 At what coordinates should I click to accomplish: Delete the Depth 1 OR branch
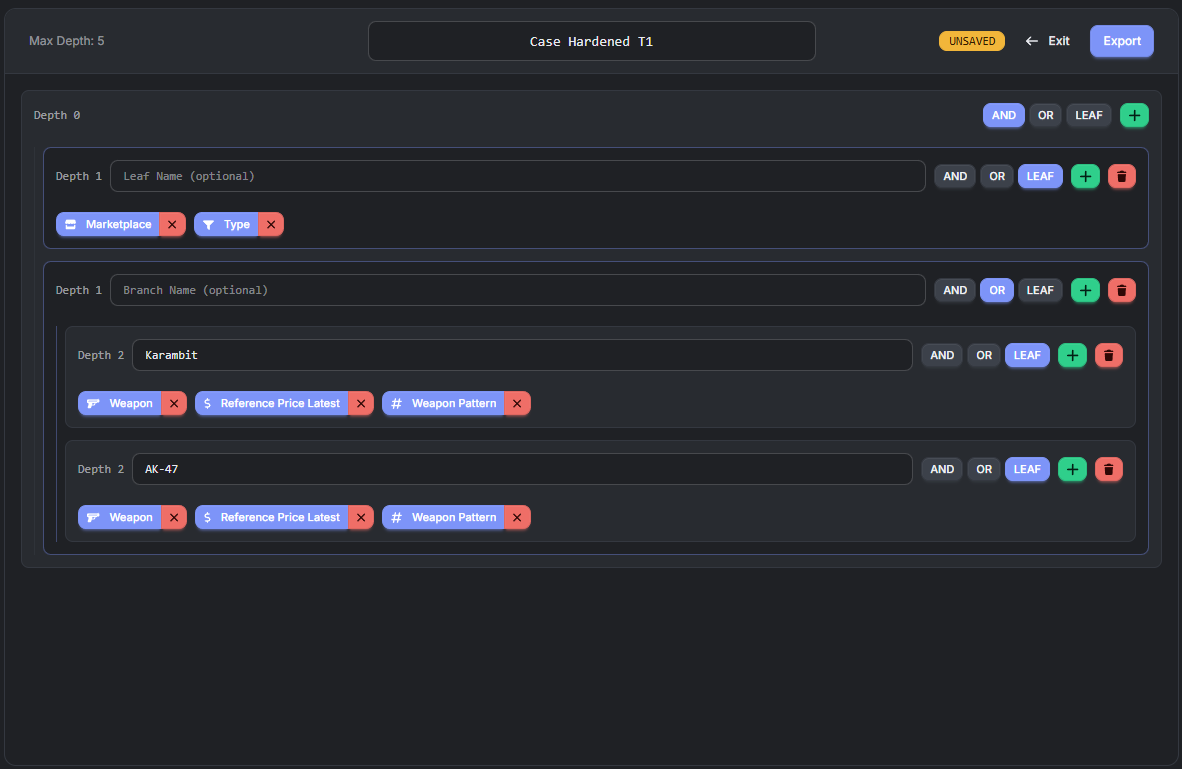(1121, 290)
